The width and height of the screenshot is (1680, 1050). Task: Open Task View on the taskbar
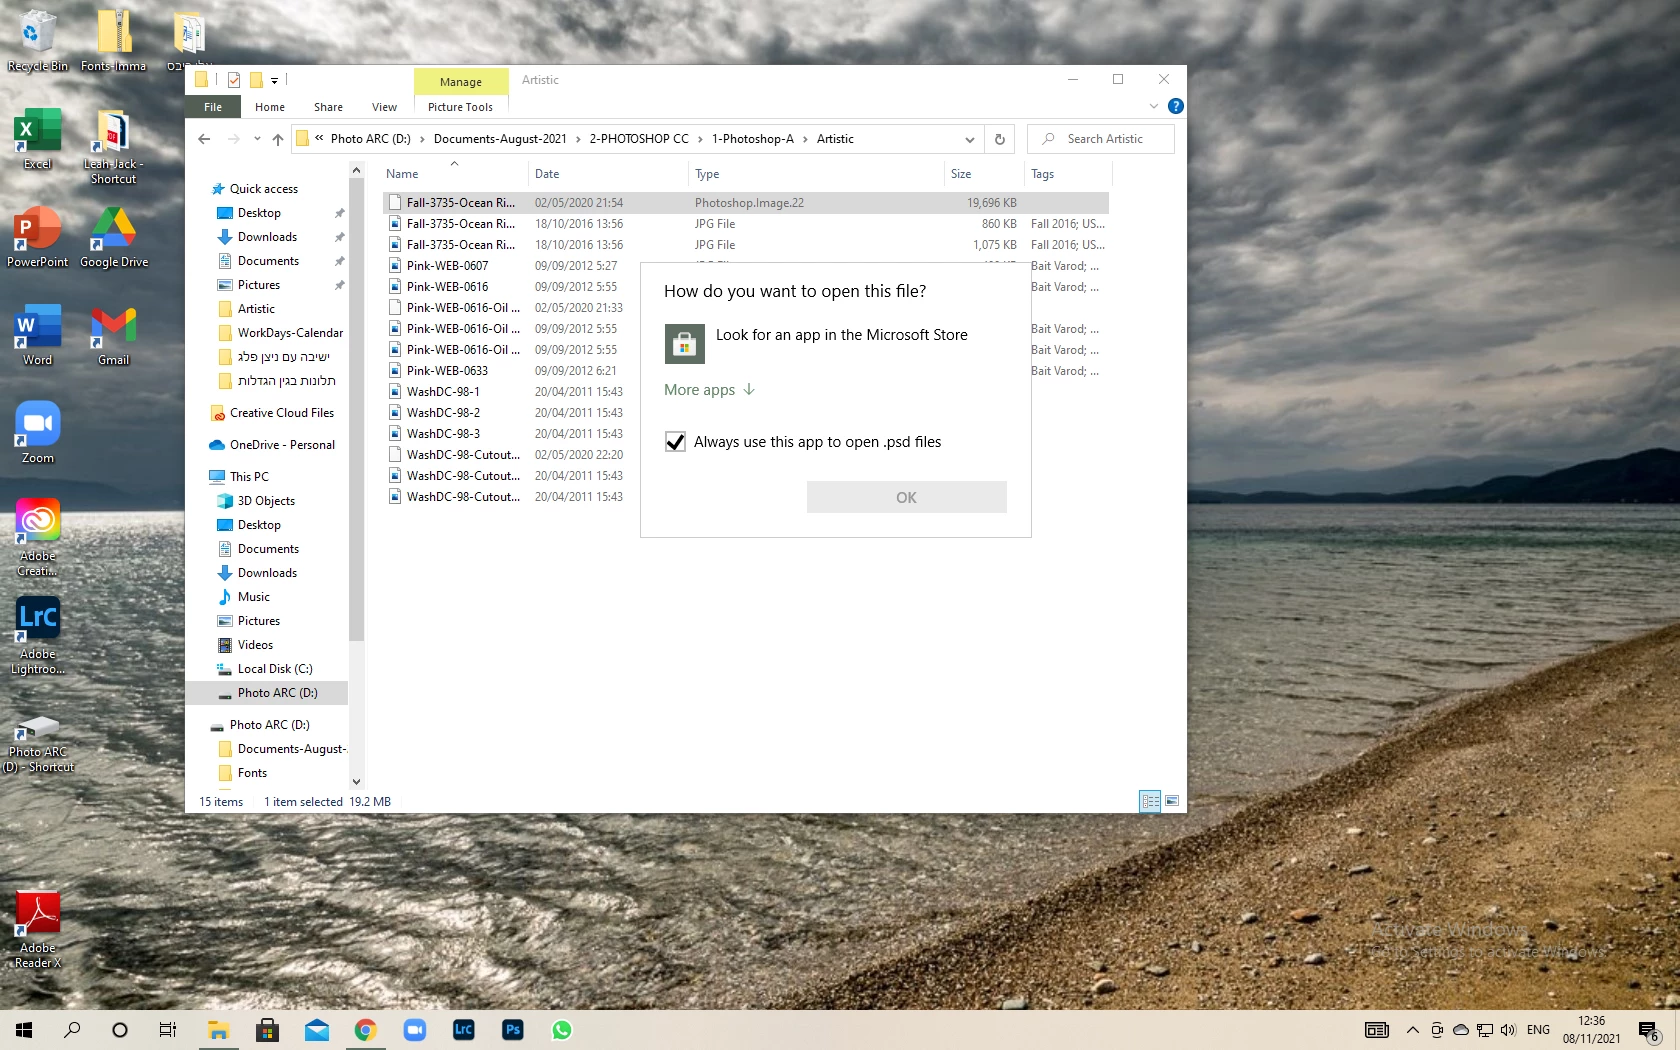[x=168, y=1029]
